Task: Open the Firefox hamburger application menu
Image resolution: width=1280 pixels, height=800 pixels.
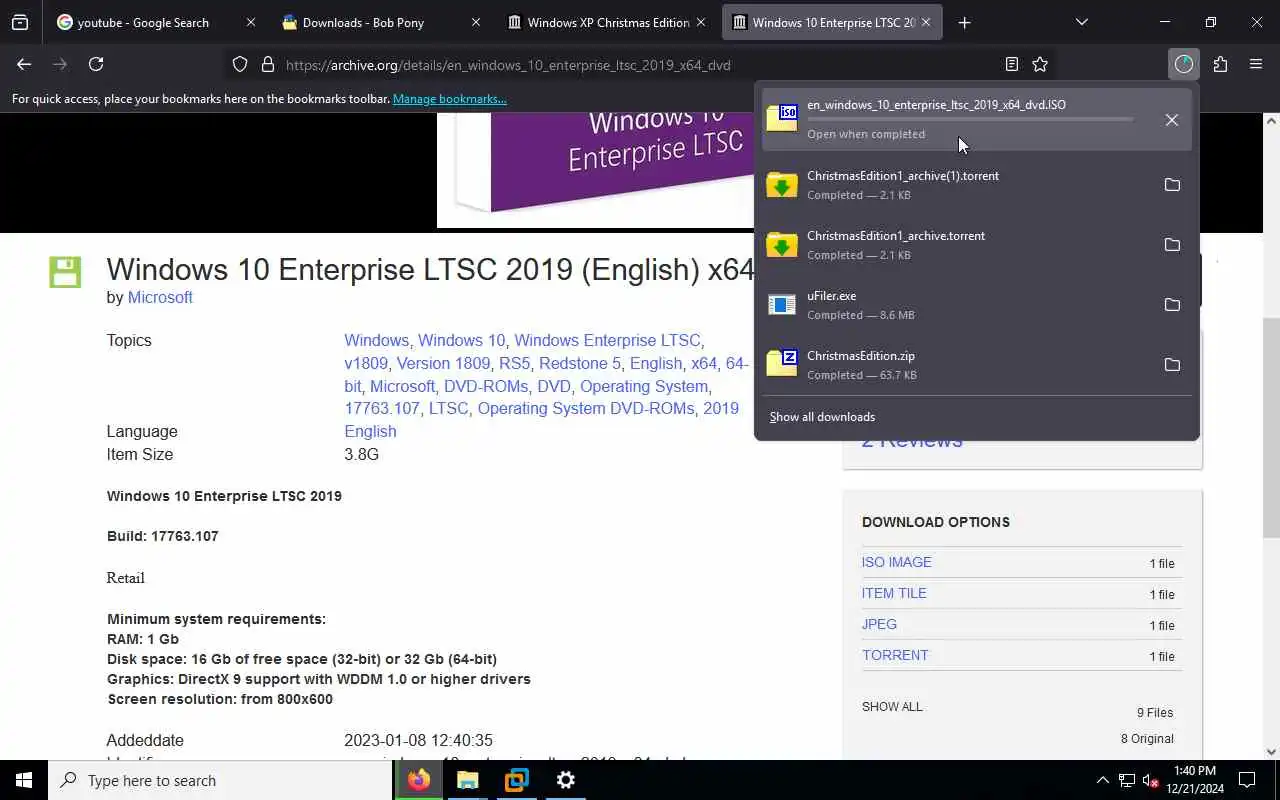Action: [1256, 64]
